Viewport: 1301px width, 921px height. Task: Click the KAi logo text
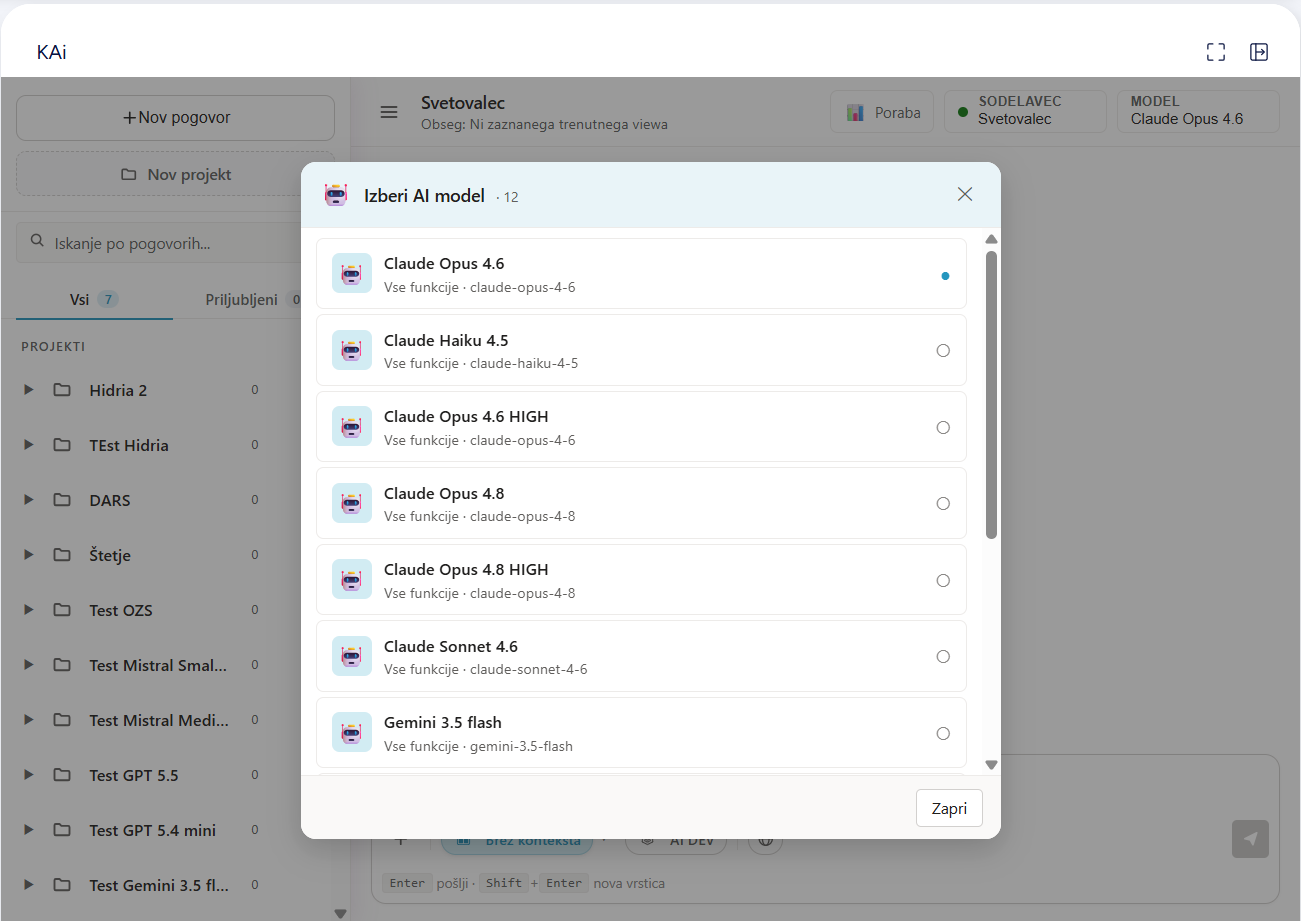point(52,52)
